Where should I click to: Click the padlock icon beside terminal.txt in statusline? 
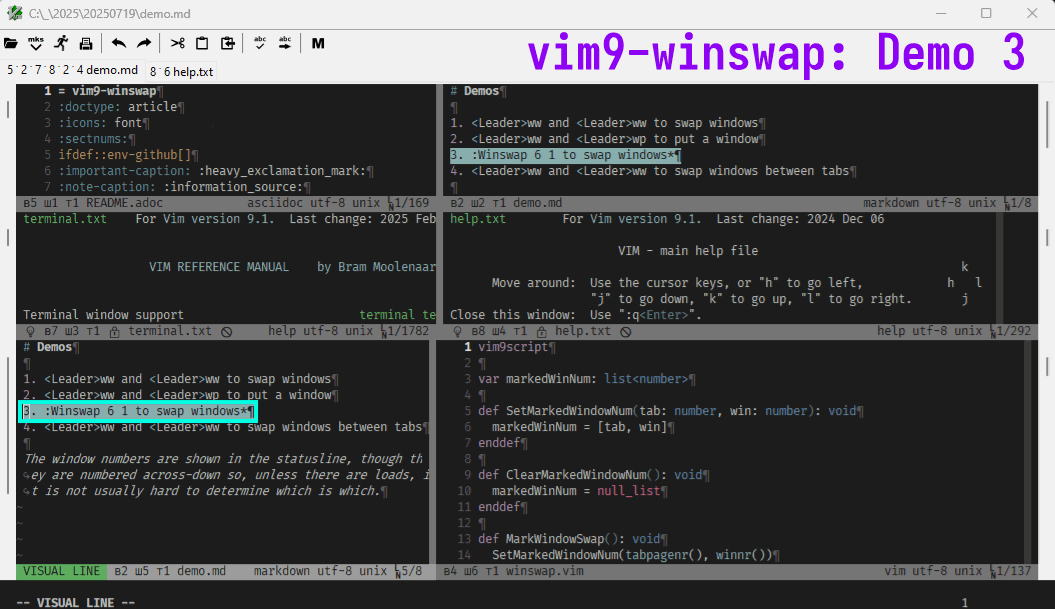coord(114,332)
